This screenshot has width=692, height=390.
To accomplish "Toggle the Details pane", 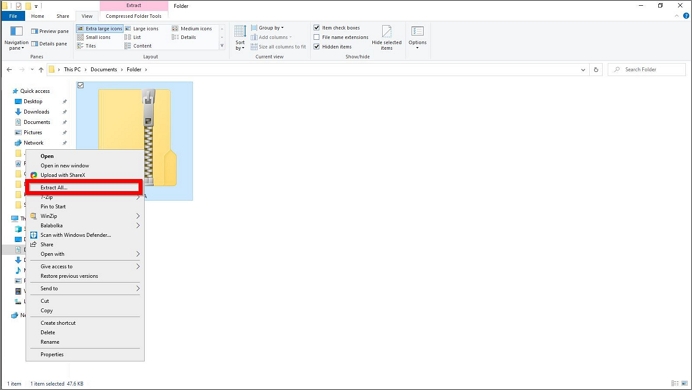I will click(x=49, y=44).
